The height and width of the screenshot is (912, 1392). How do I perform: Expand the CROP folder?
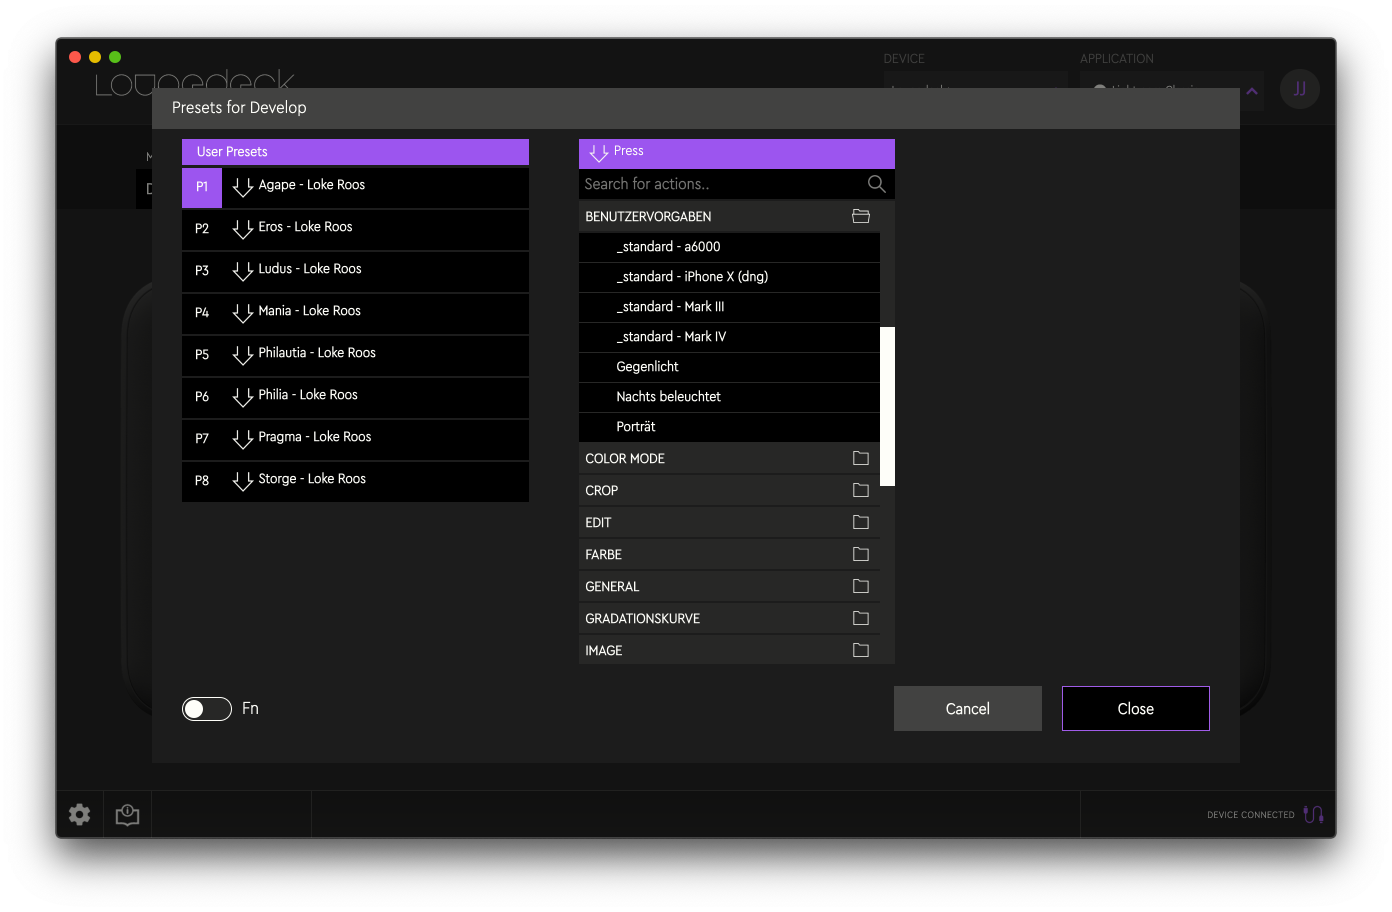pos(861,490)
